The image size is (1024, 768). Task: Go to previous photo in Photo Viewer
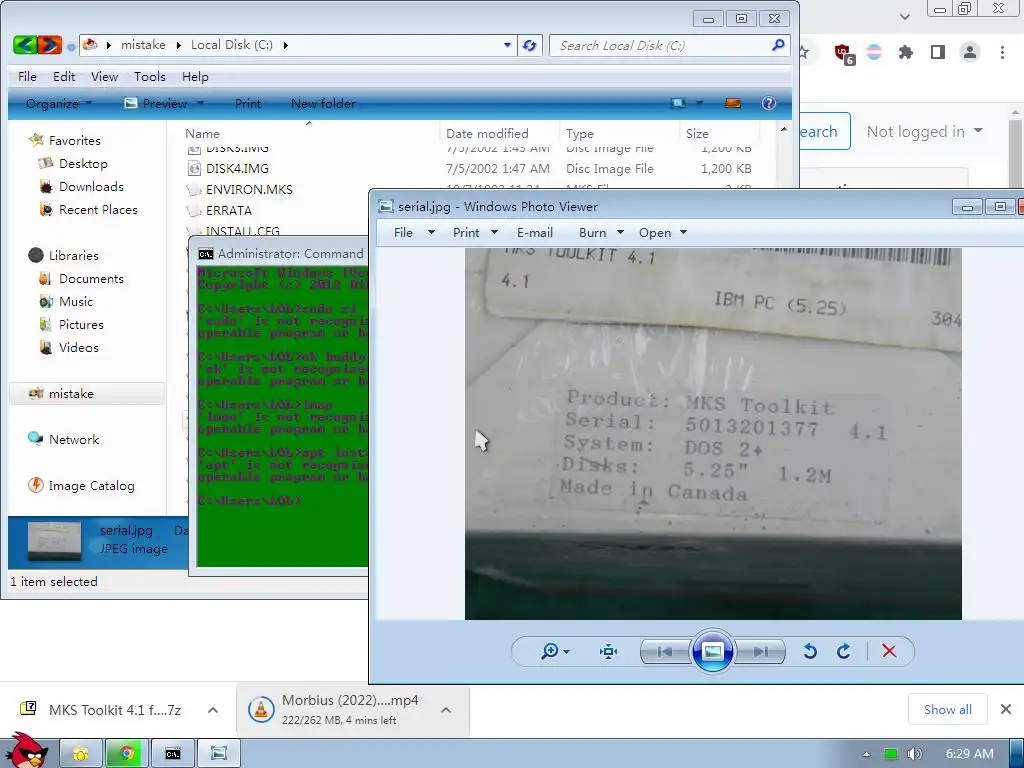[665, 651]
